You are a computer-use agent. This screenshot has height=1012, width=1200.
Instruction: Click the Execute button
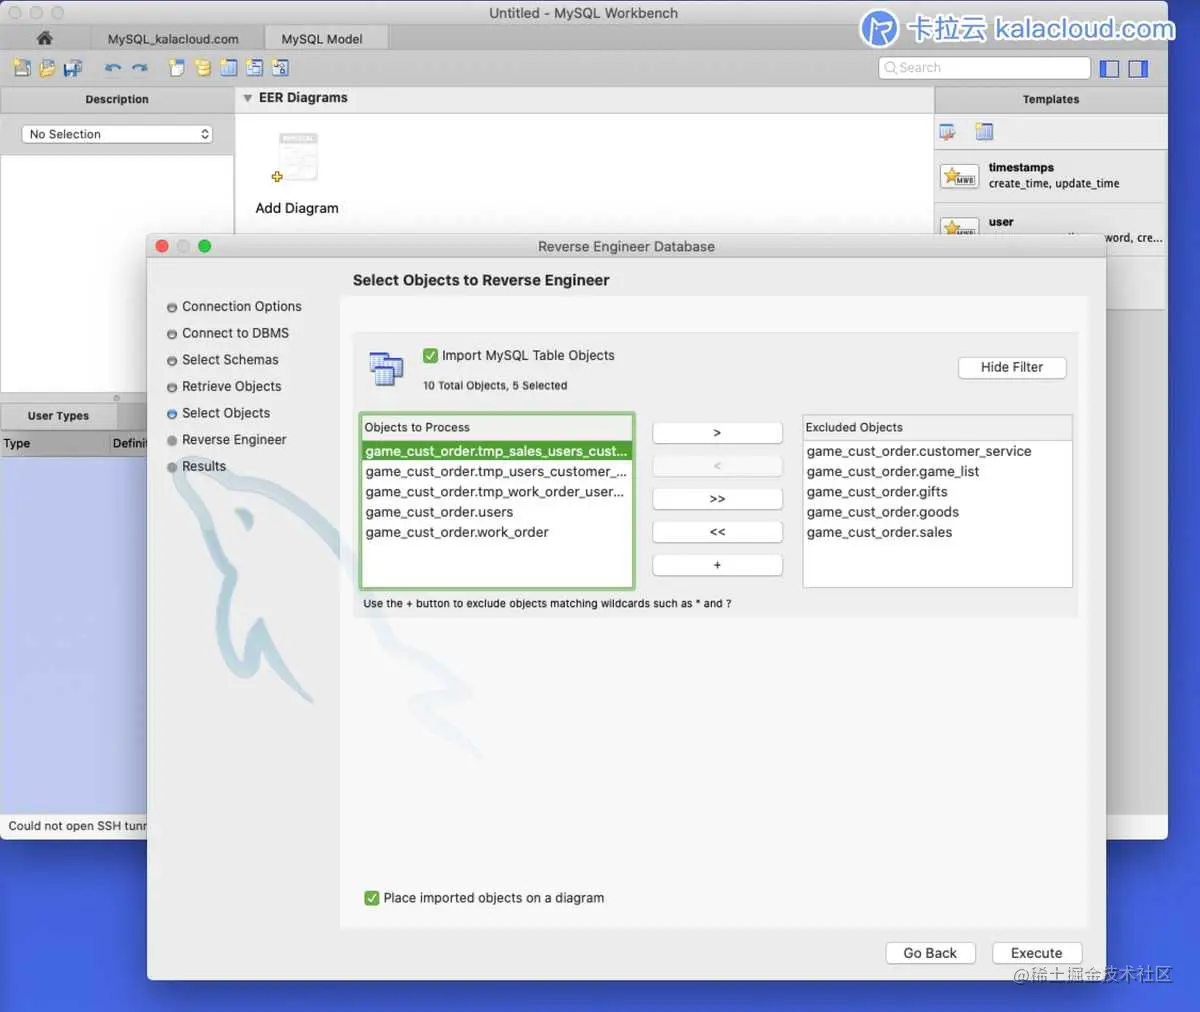[x=1036, y=953]
